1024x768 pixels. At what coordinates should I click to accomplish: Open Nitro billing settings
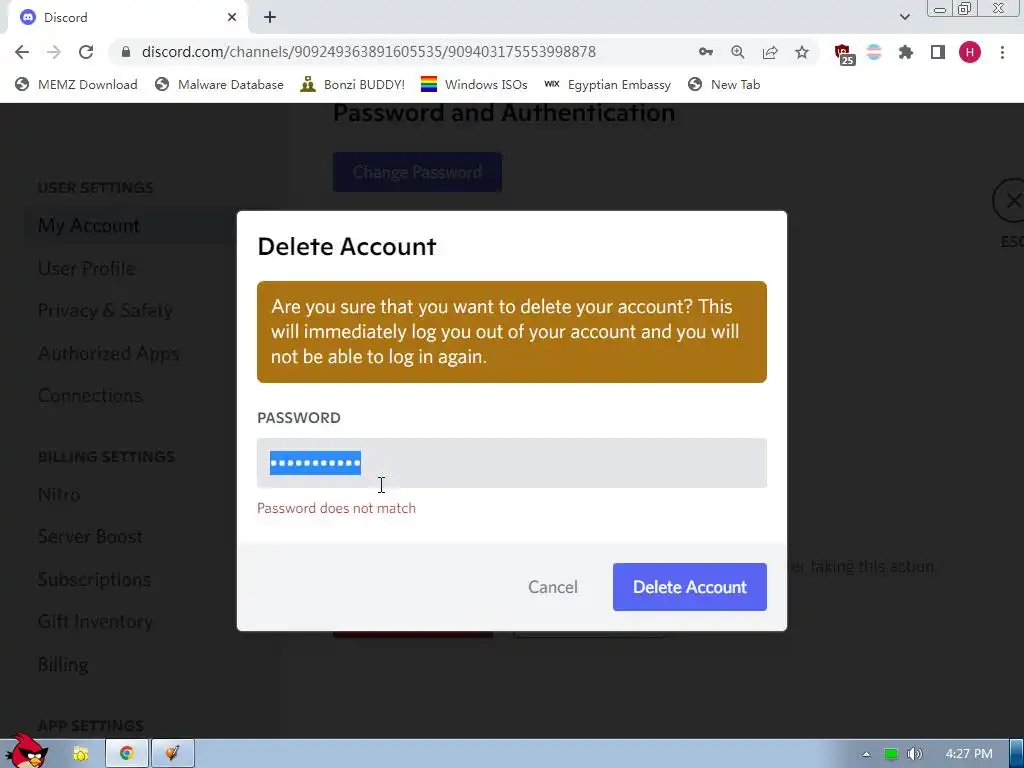(59, 494)
